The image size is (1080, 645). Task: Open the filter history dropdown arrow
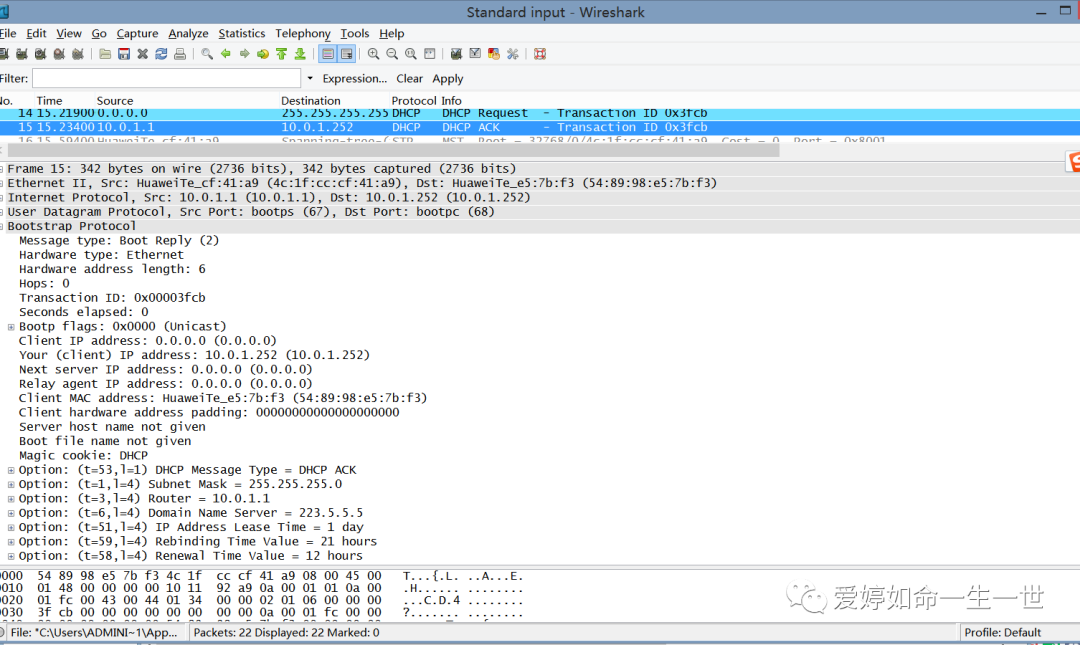[x=310, y=79]
